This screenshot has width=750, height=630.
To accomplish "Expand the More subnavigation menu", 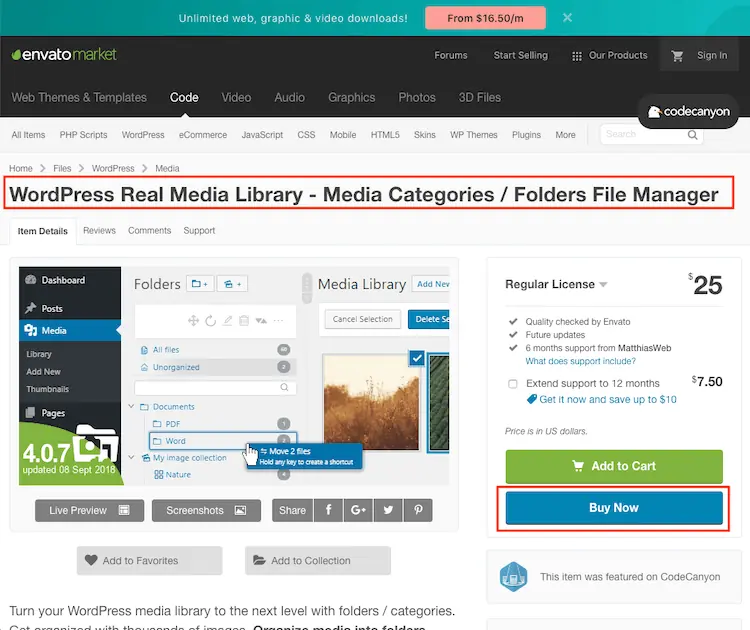I will (x=565, y=135).
